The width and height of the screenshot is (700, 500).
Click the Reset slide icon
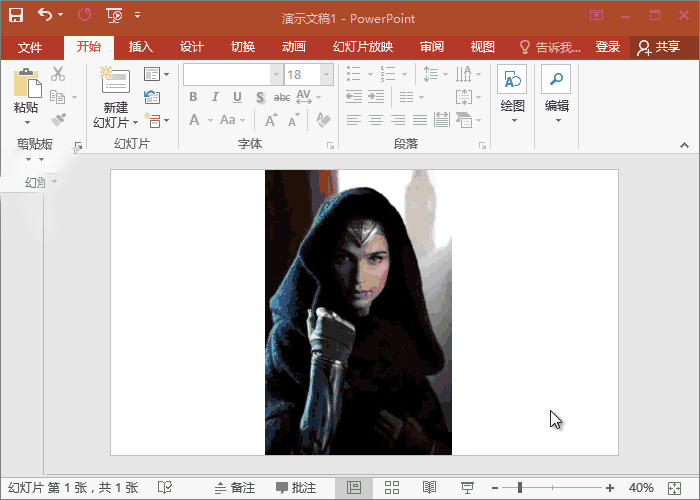pyautogui.click(x=152, y=97)
